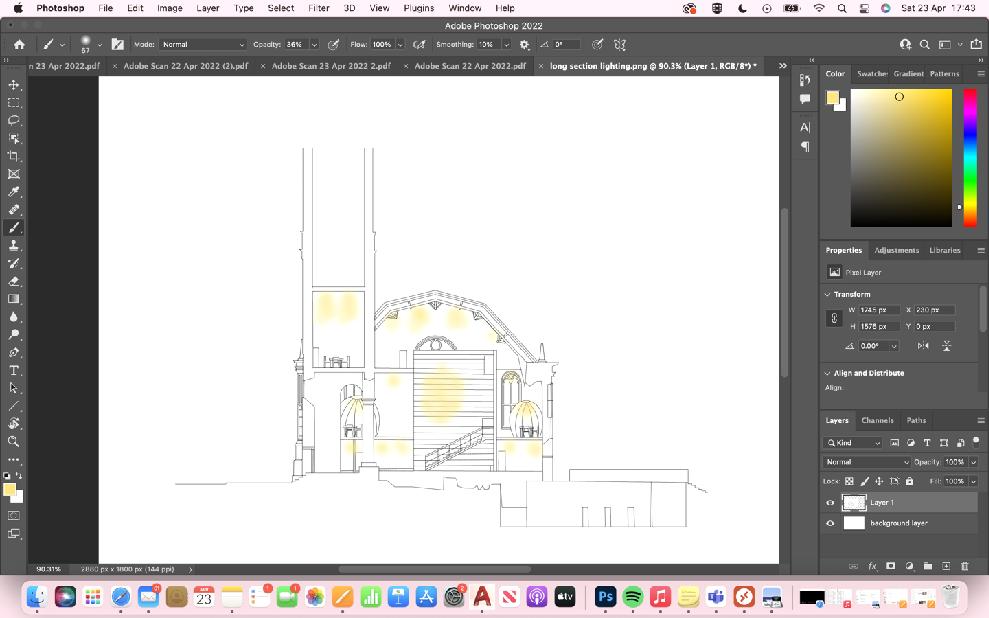Hide Layer 1 using eye icon
This screenshot has width=989, height=618.
point(830,503)
